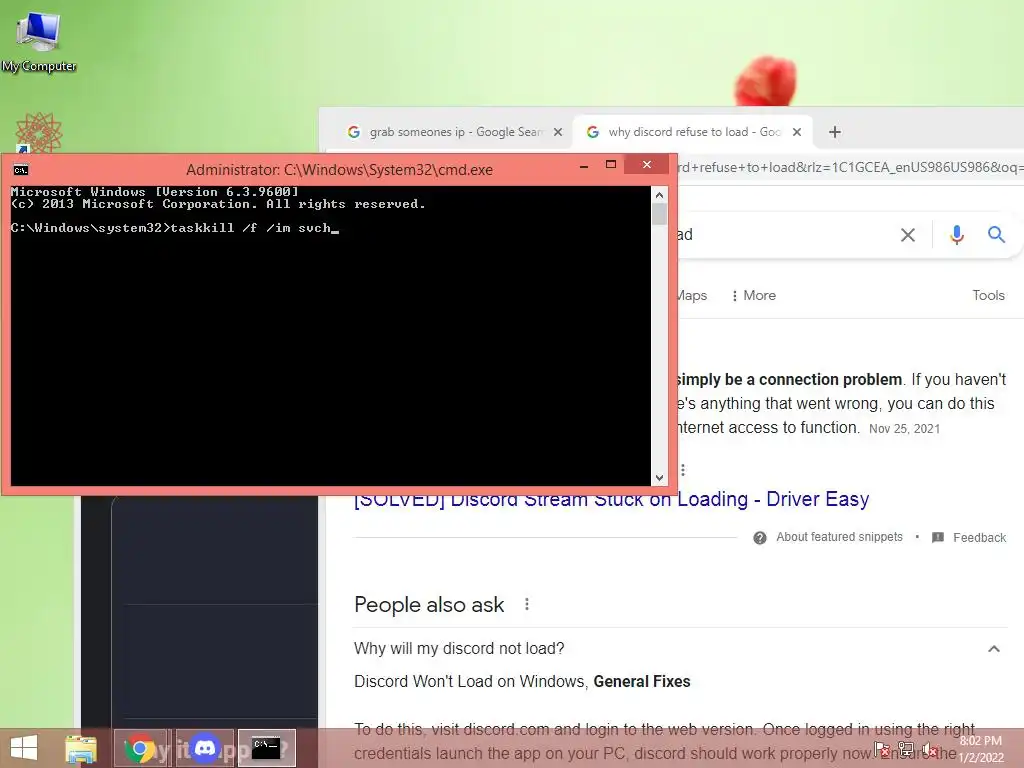Viewport: 1024px width, 768px height.
Task: Click the cmd scrollbar thumb
Action: click(x=659, y=214)
